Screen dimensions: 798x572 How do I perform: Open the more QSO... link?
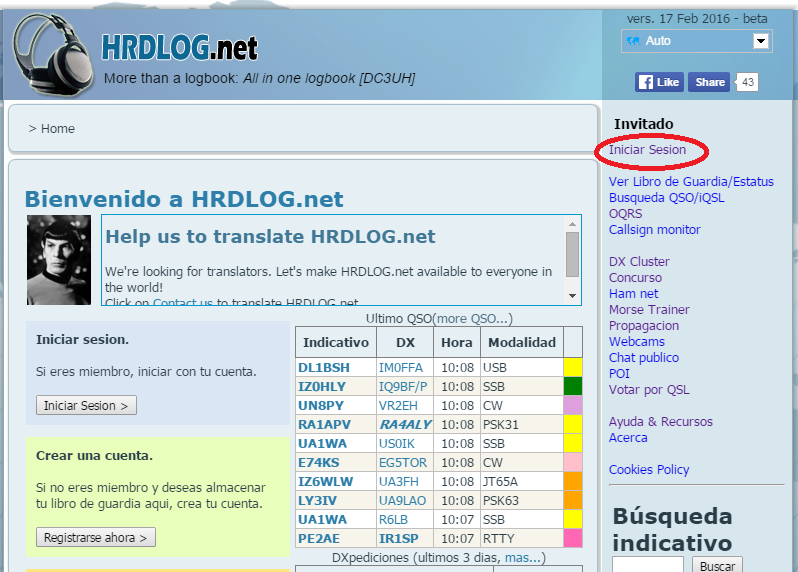(x=472, y=319)
